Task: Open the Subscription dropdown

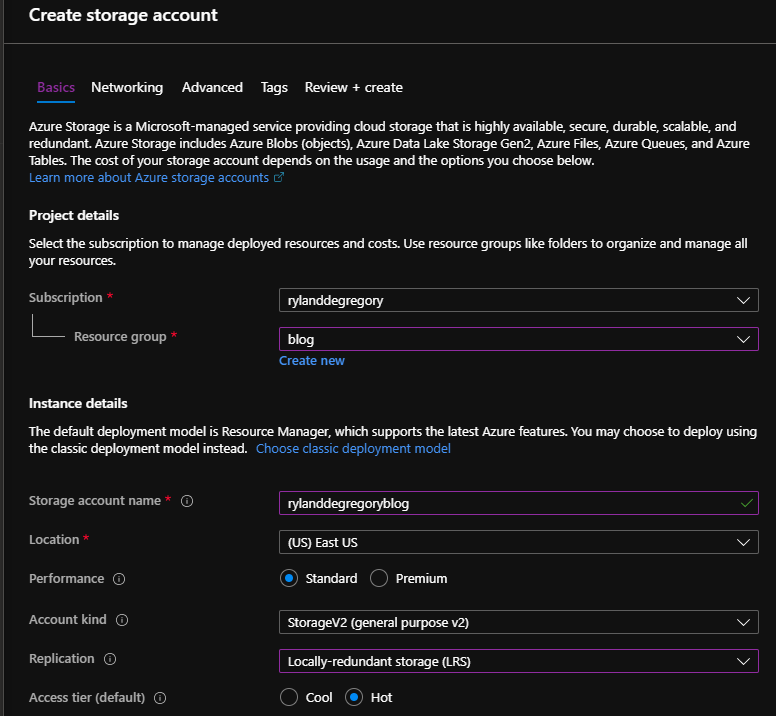Action: pos(519,300)
